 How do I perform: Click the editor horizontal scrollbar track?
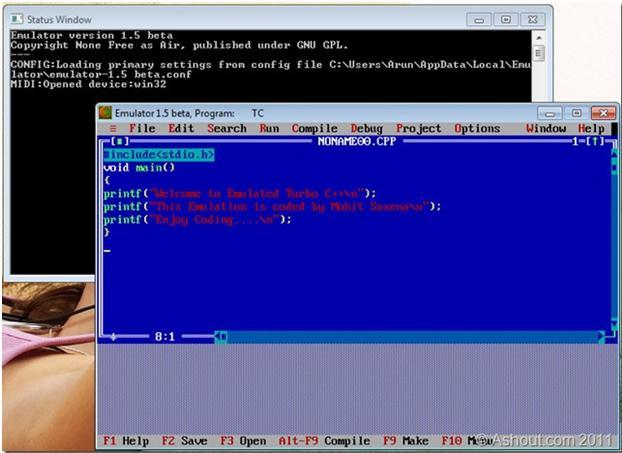pos(413,337)
